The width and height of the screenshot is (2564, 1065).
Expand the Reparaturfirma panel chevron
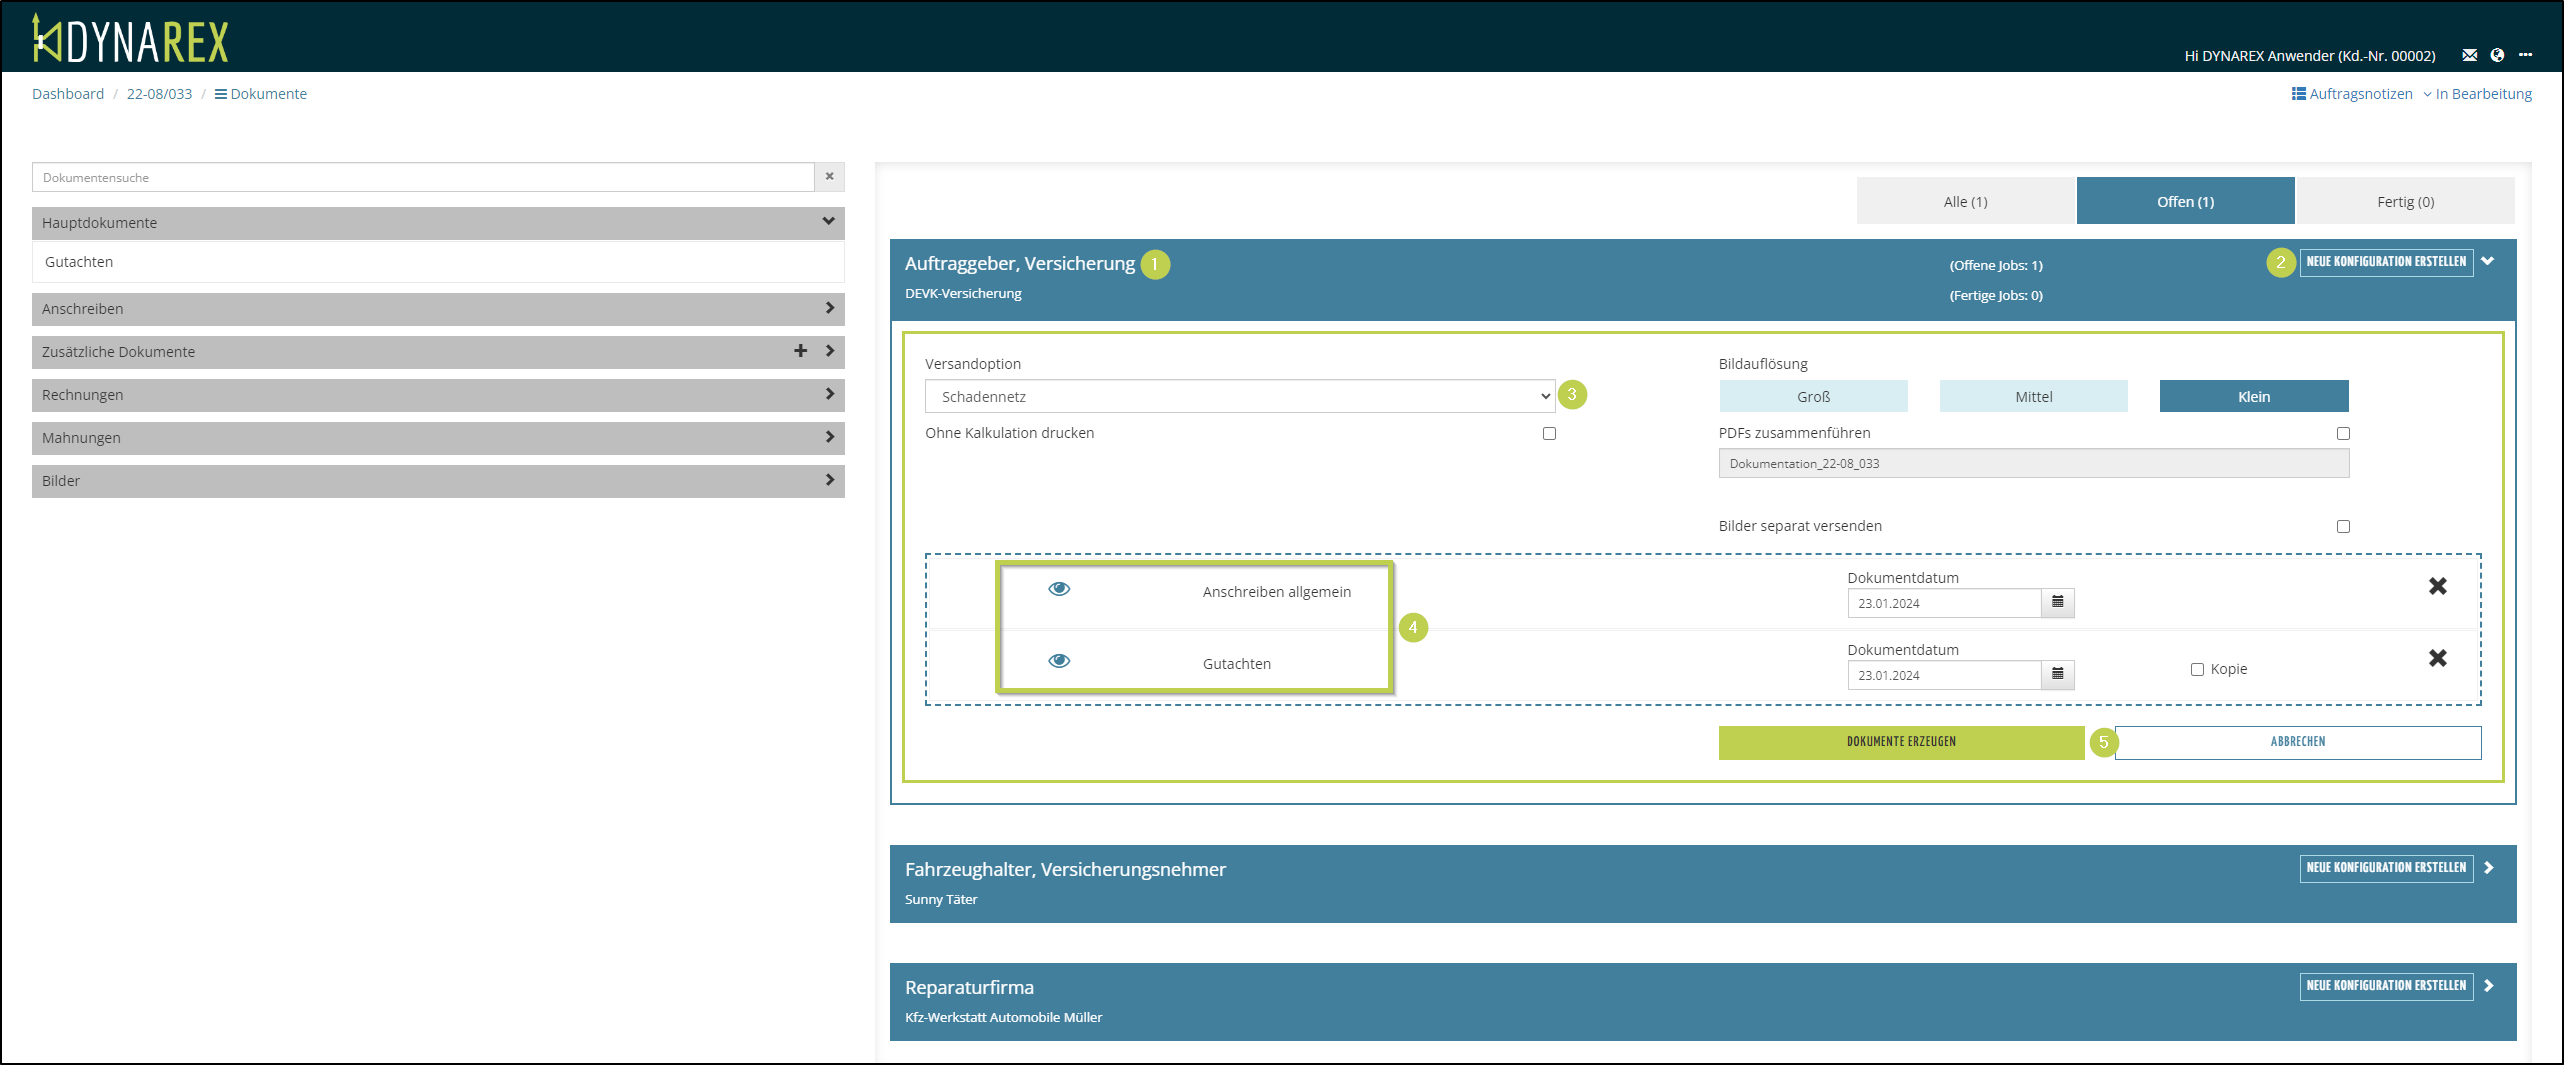coord(2489,986)
